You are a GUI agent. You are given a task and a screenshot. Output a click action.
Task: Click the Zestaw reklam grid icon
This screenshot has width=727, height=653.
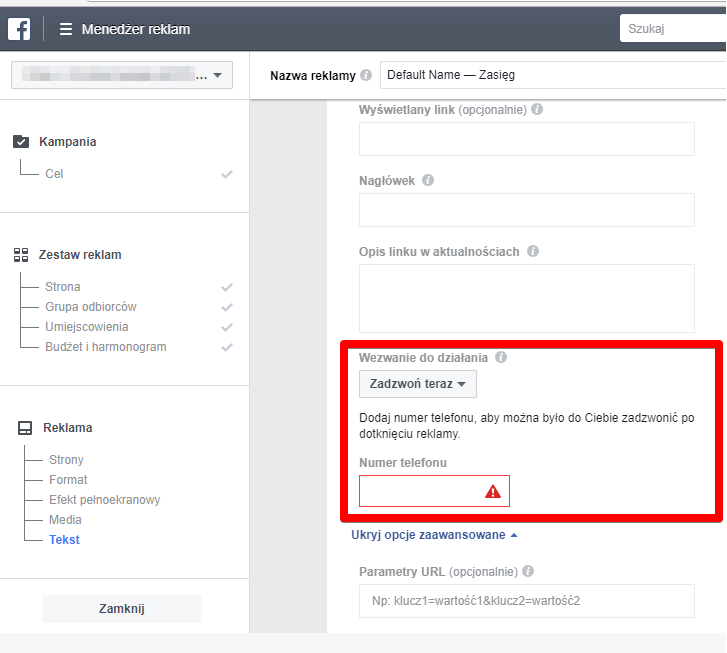coord(21,255)
